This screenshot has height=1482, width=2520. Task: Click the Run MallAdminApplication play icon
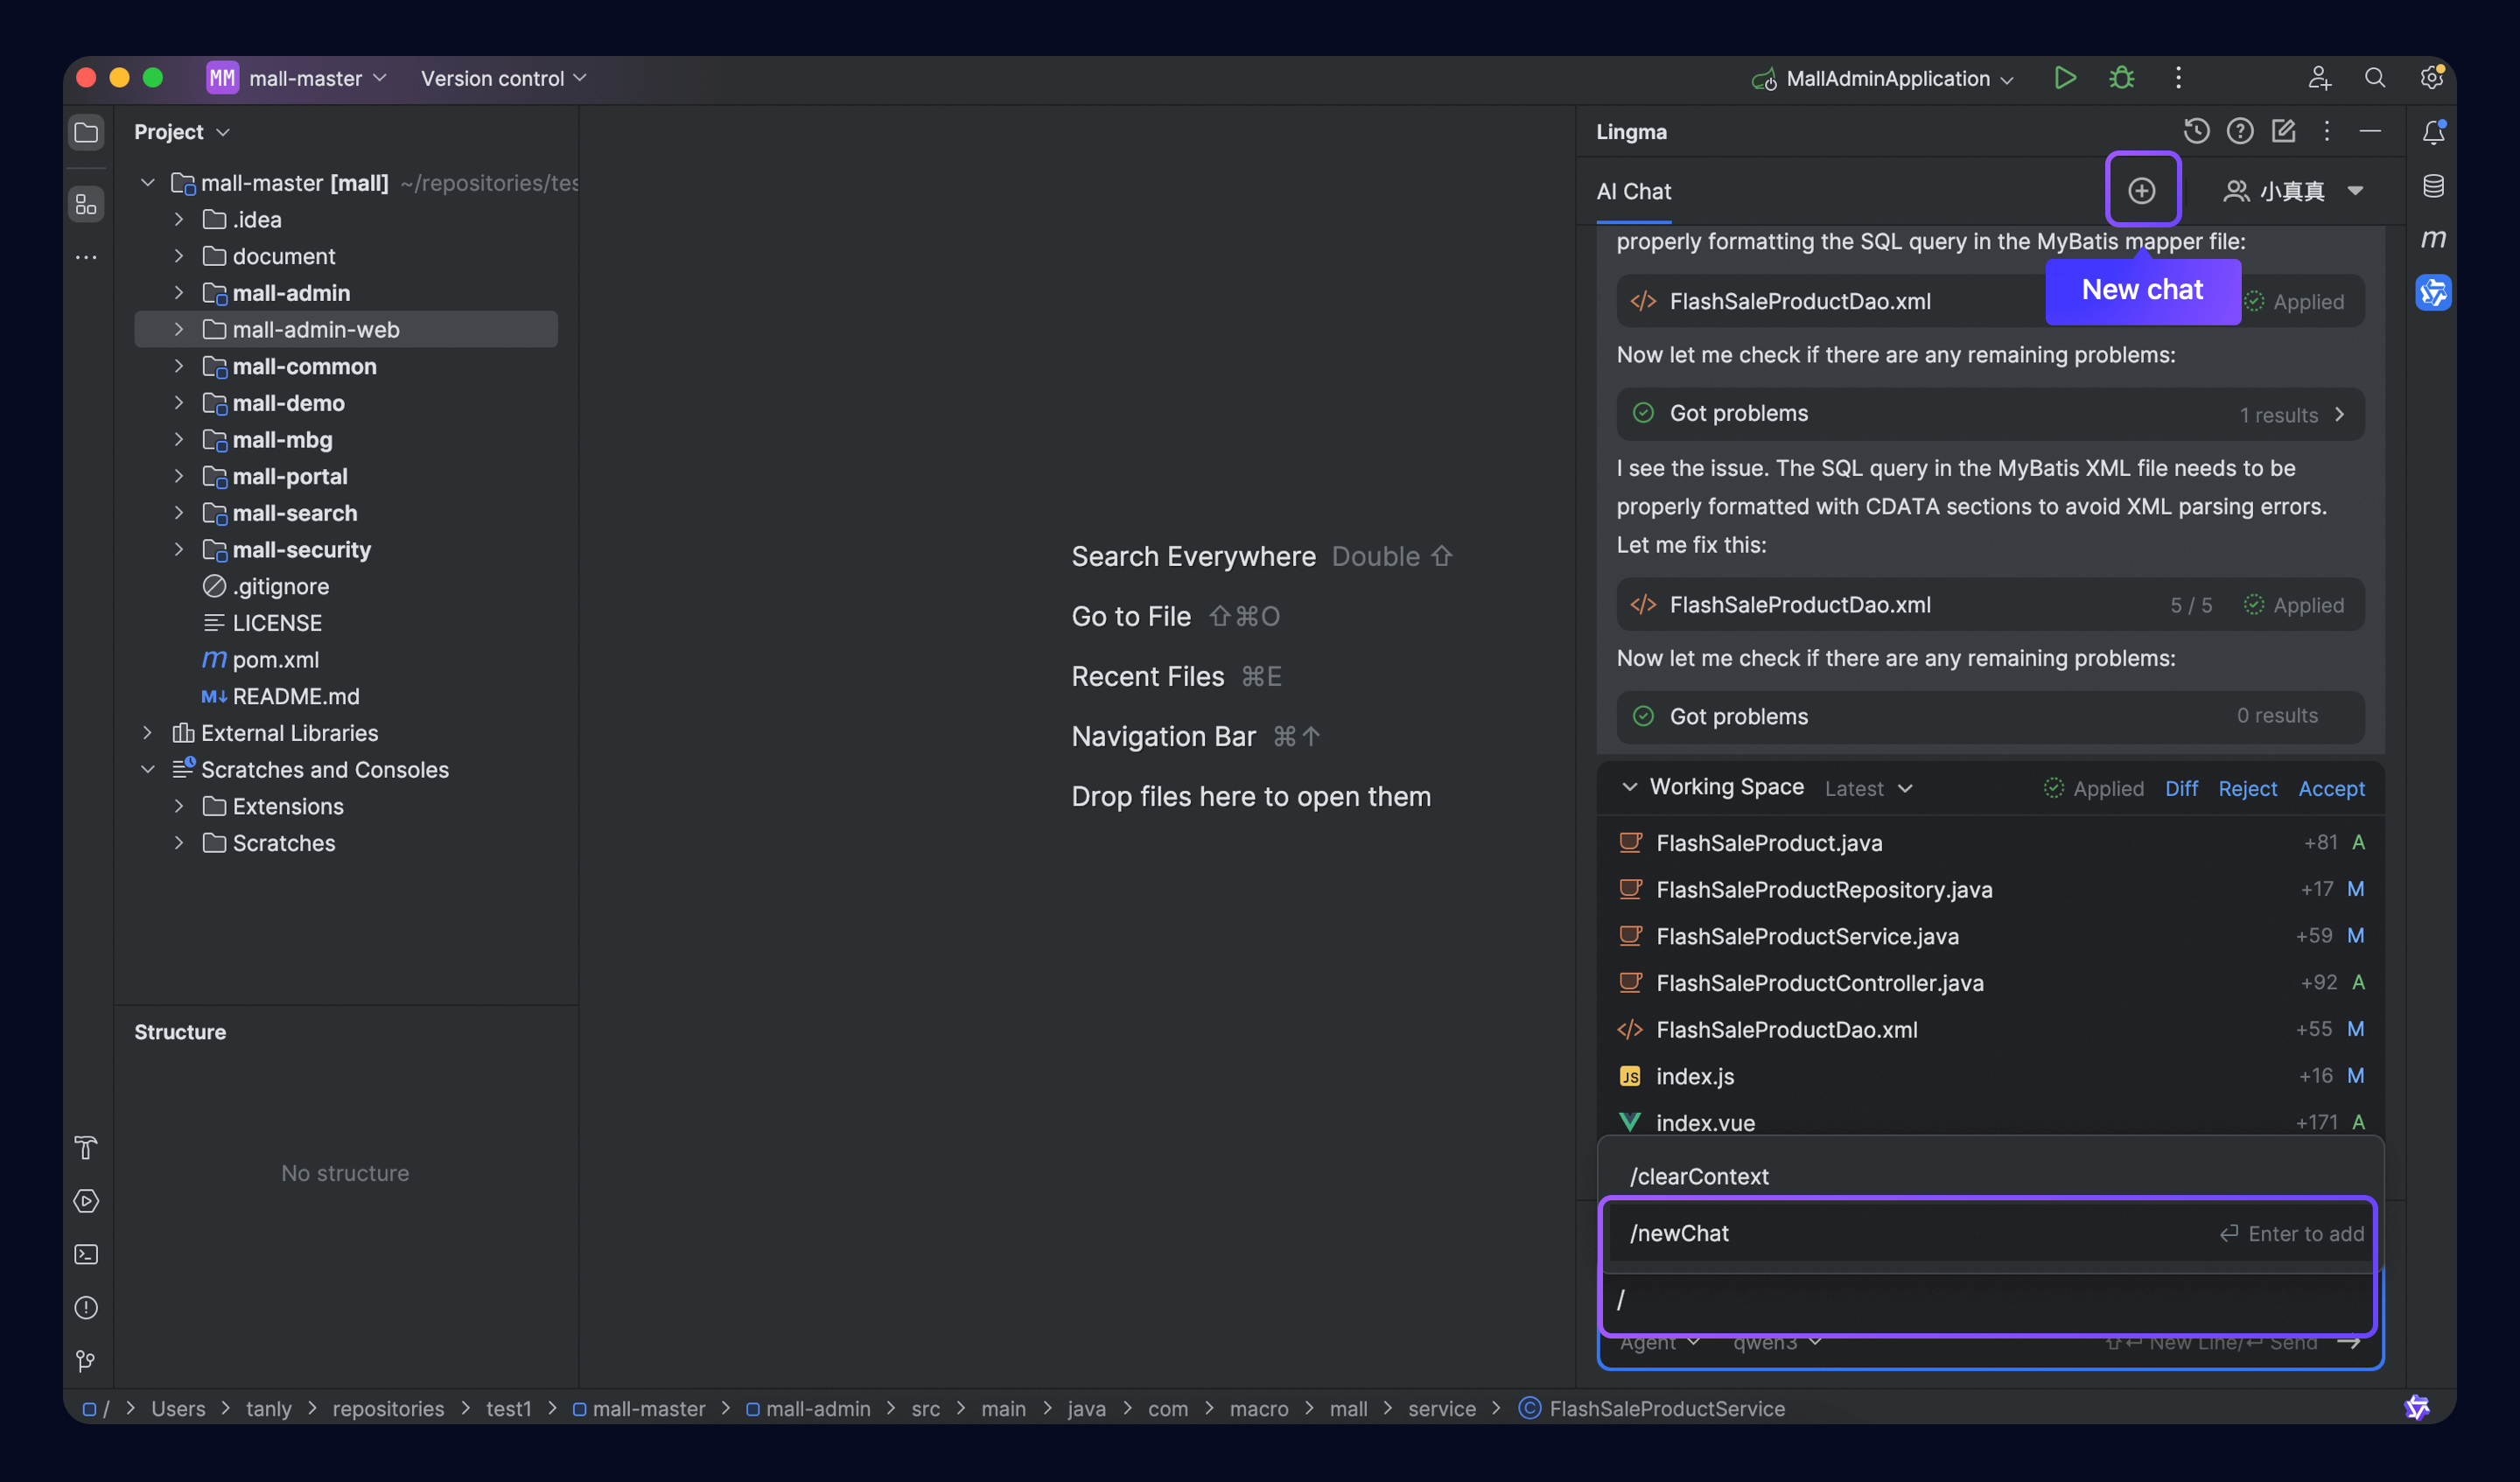pyautogui.click(x=2064, y=78)
